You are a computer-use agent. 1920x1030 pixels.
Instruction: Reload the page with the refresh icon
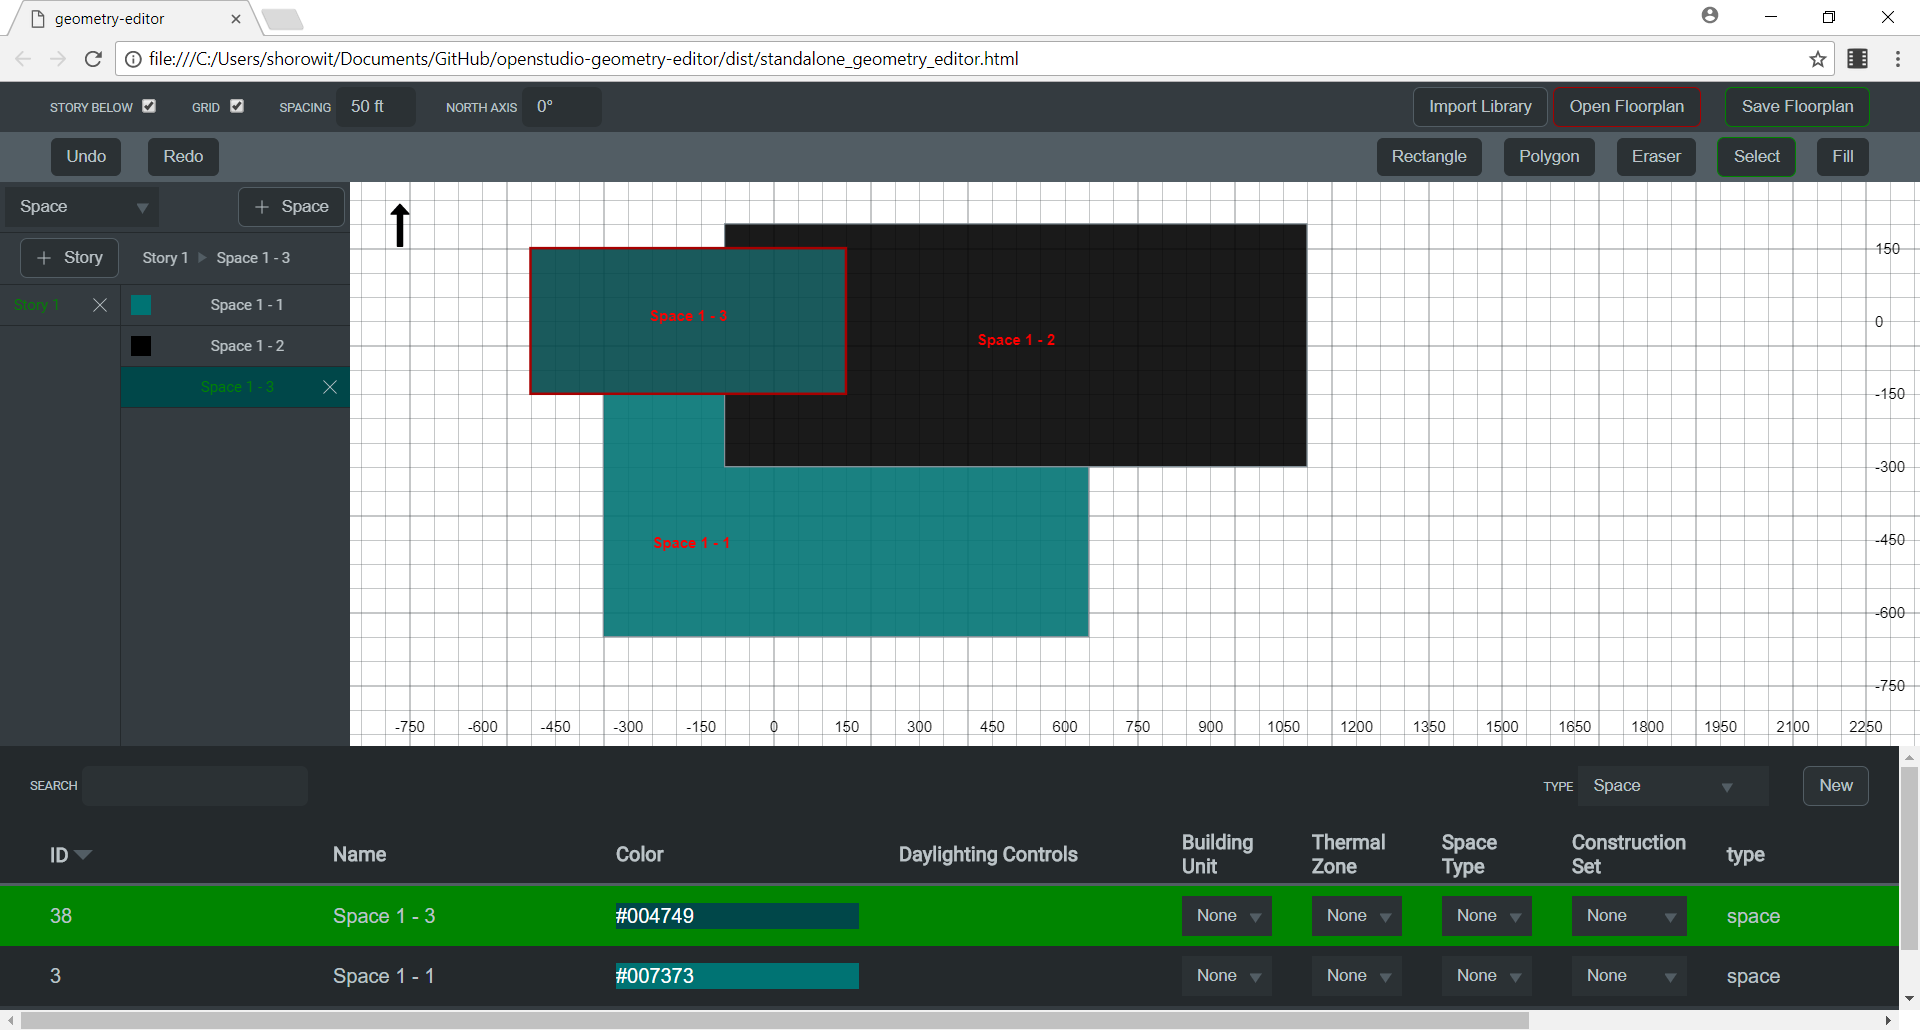92,58
